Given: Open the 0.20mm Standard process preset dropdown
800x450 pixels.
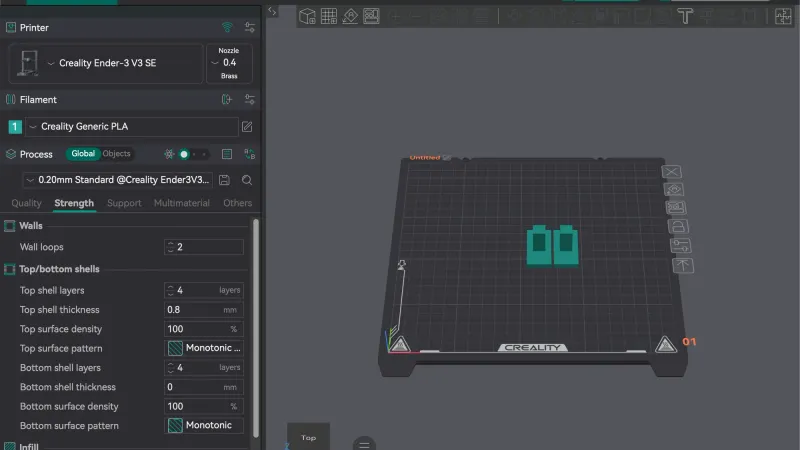Looking at the screenshot, I should pos(117,180).
